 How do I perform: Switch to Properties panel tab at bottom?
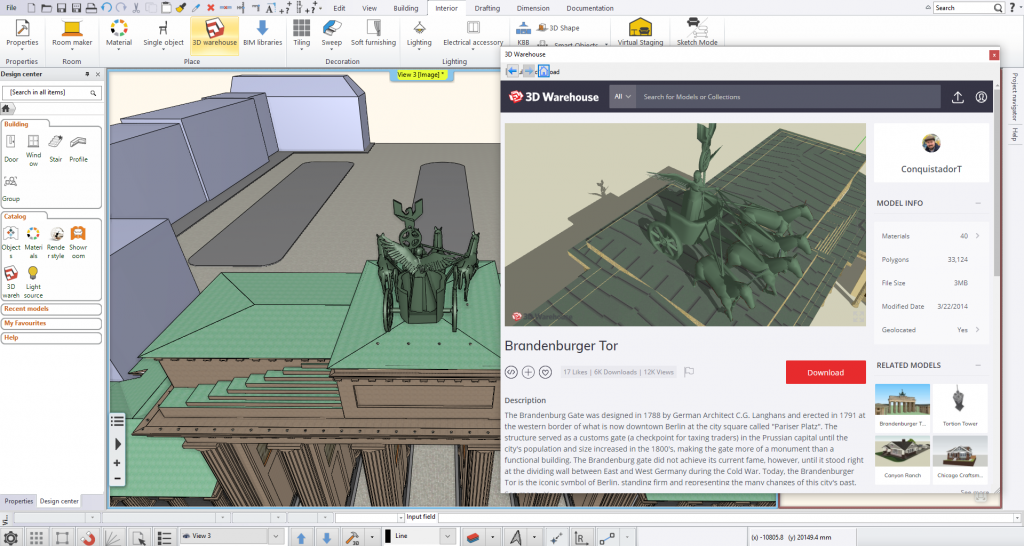19,501
